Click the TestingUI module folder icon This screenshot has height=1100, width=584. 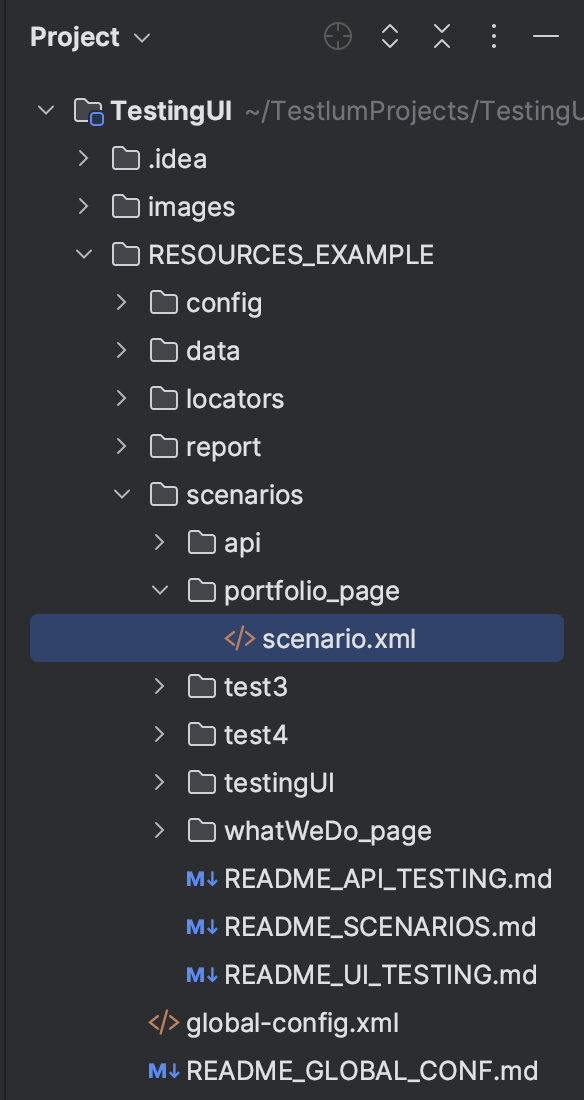89,111
